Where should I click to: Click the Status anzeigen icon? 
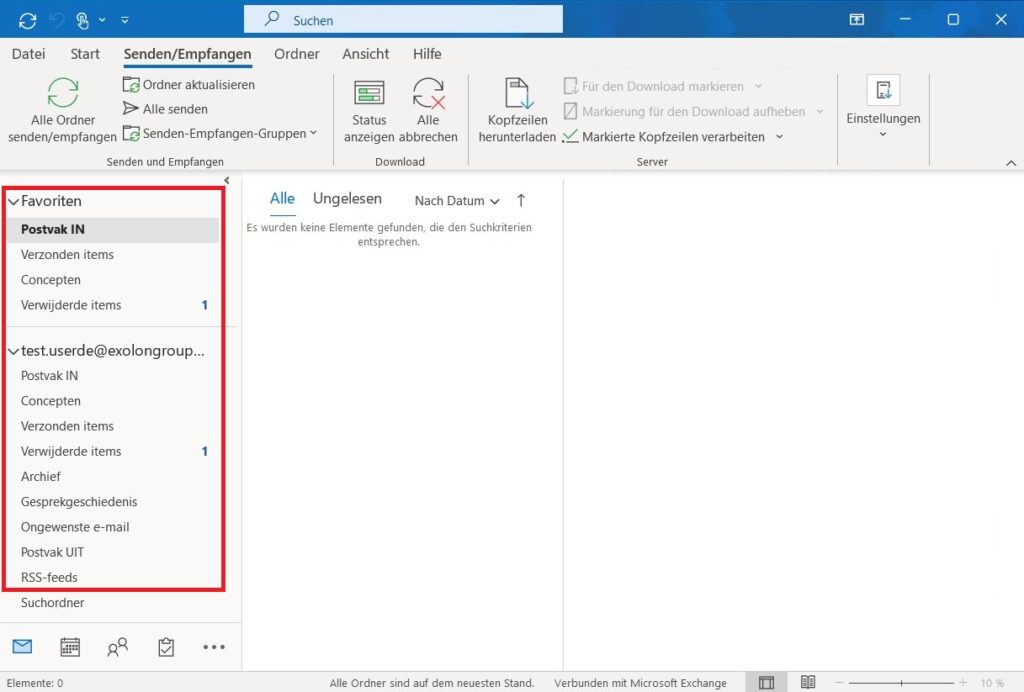(x=369, y=94)
